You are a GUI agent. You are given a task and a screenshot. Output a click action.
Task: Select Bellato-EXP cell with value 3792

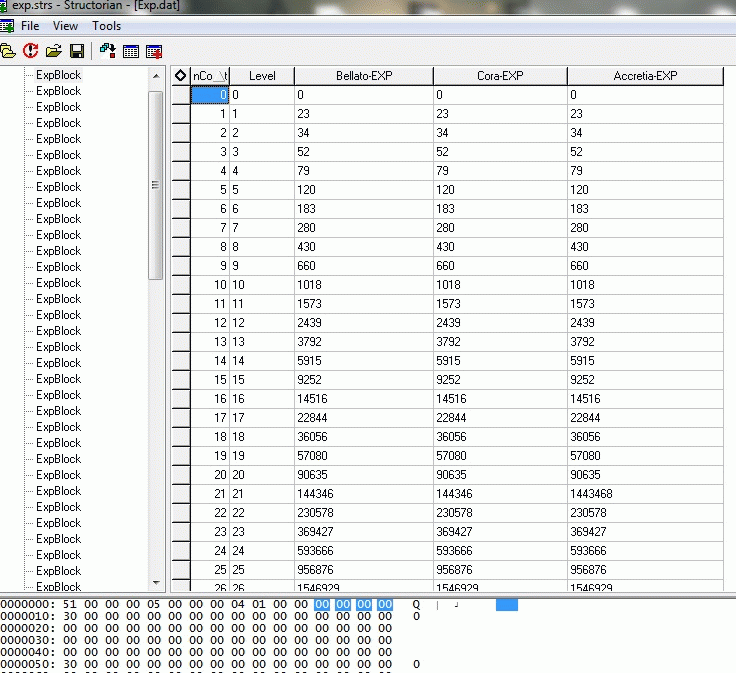coord(364,342)
